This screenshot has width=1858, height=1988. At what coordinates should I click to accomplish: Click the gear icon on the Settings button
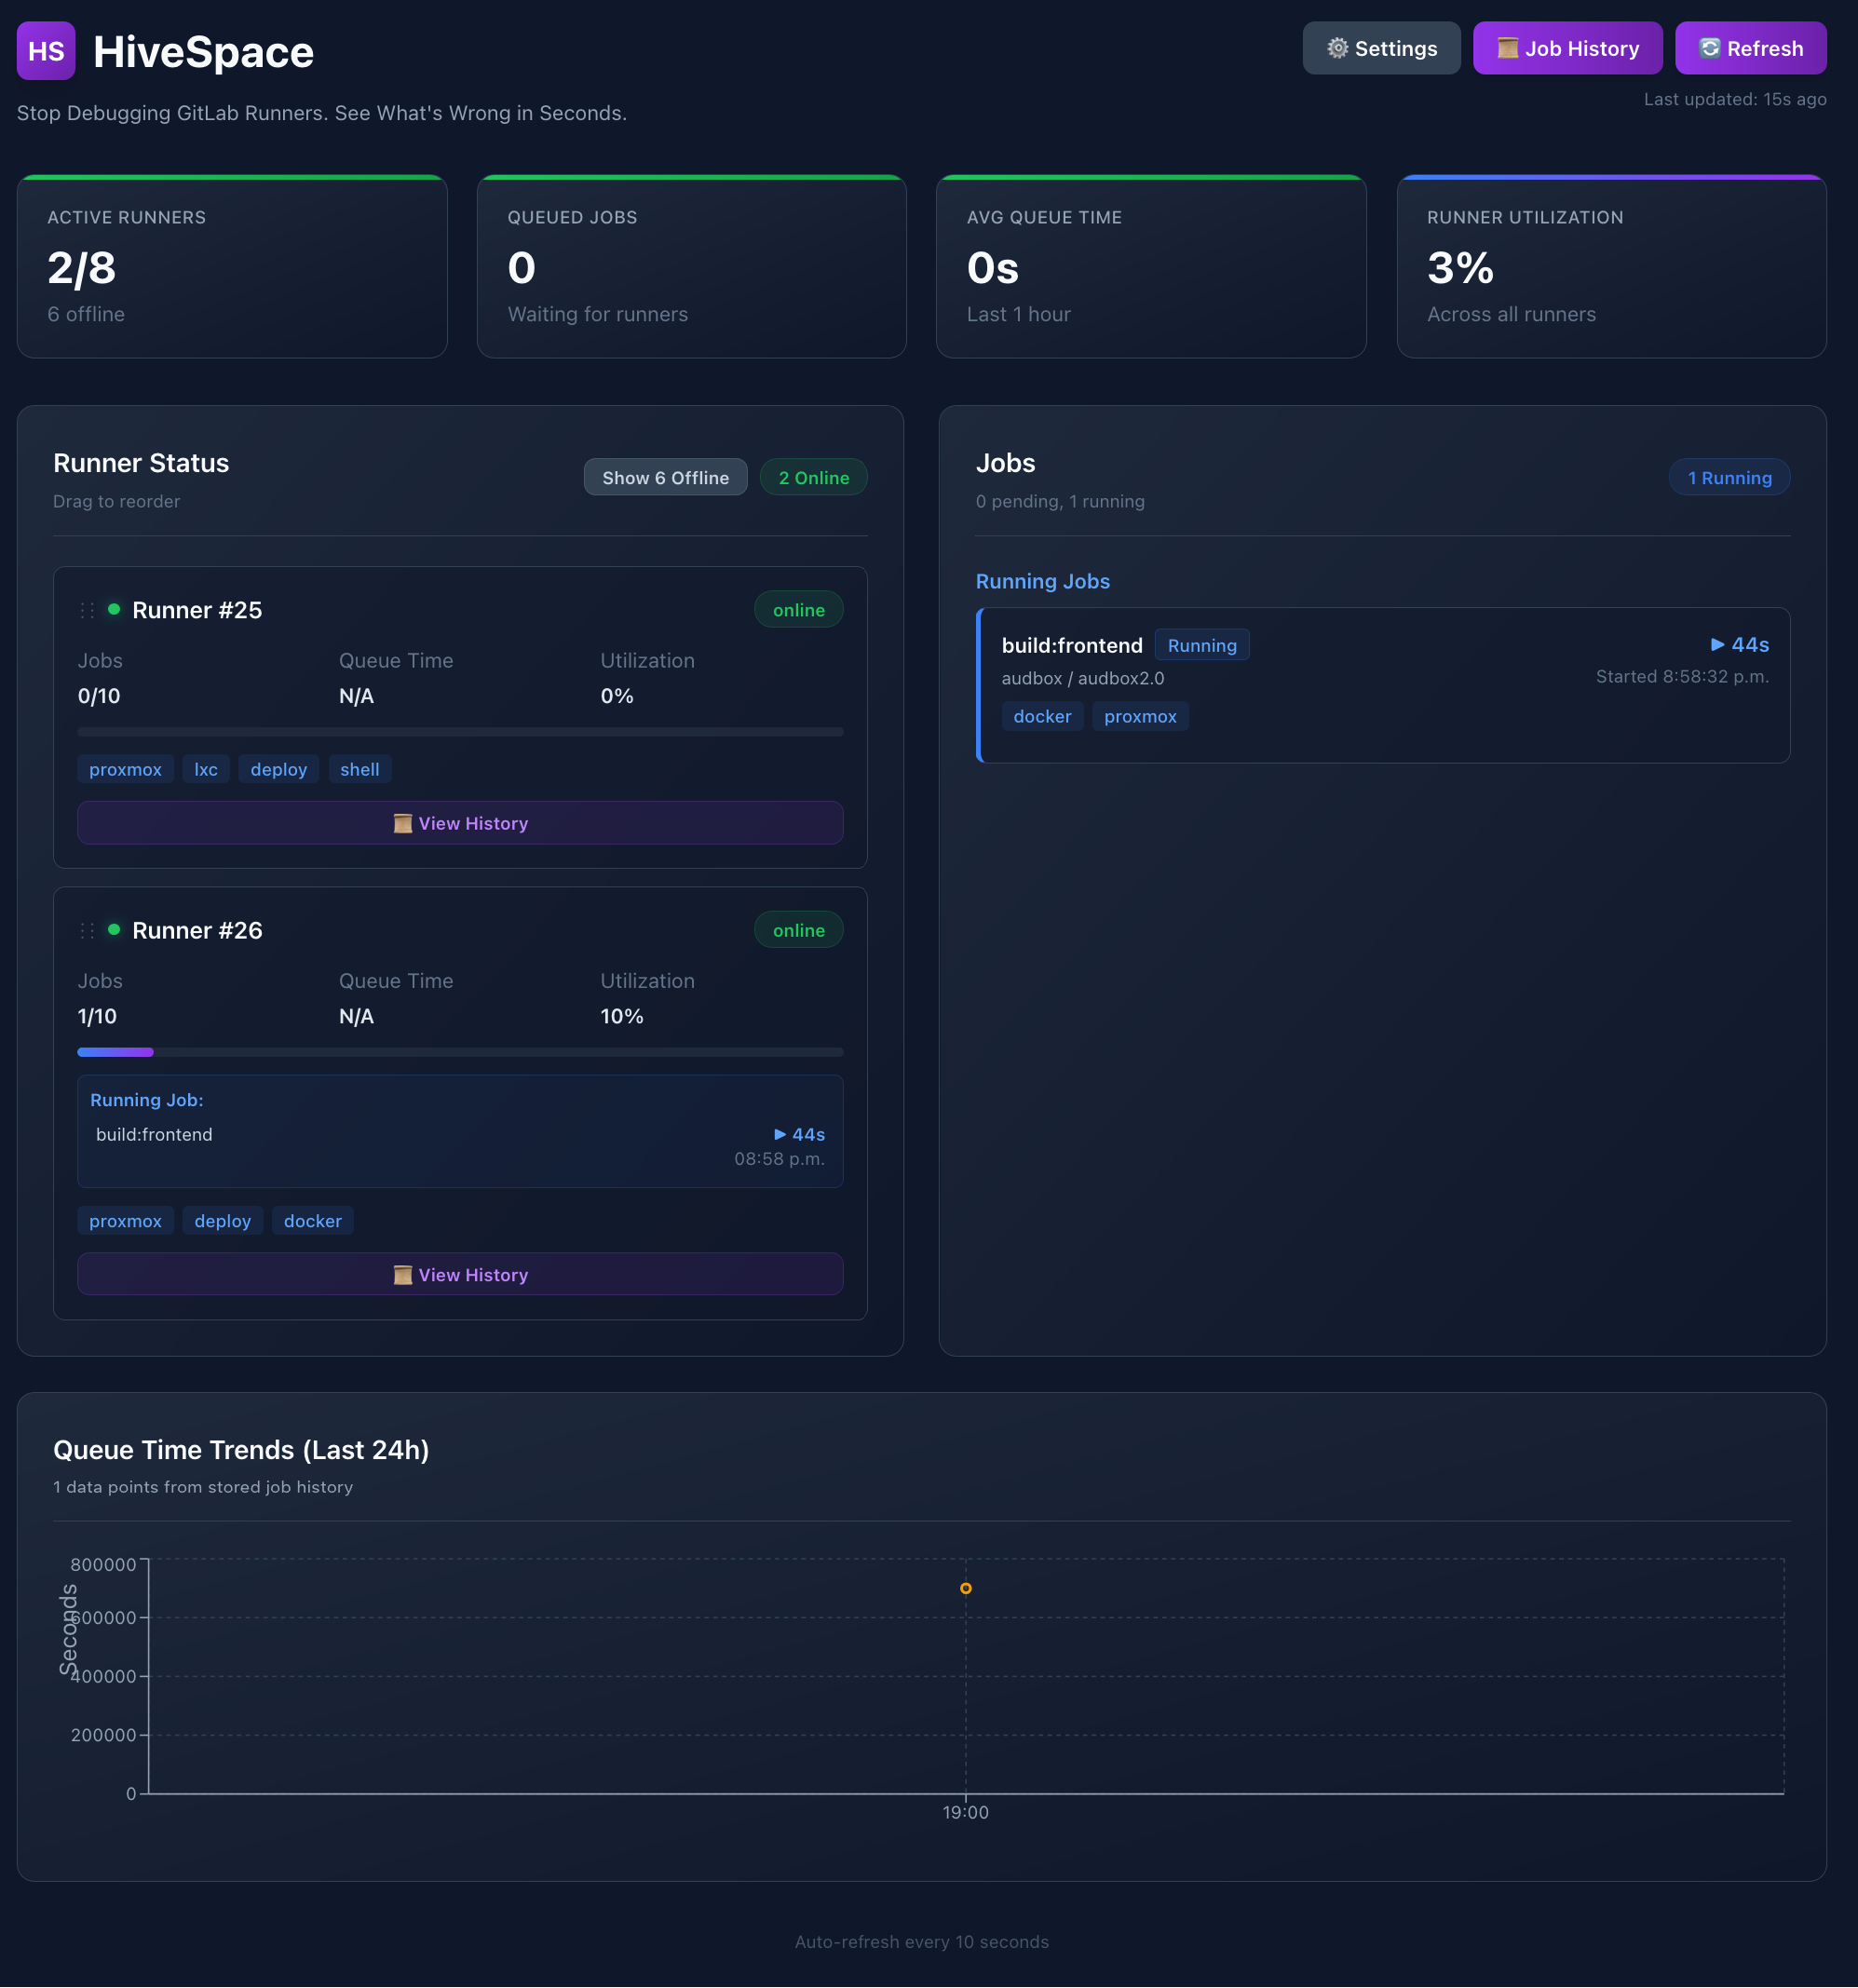pos(1336,48)
